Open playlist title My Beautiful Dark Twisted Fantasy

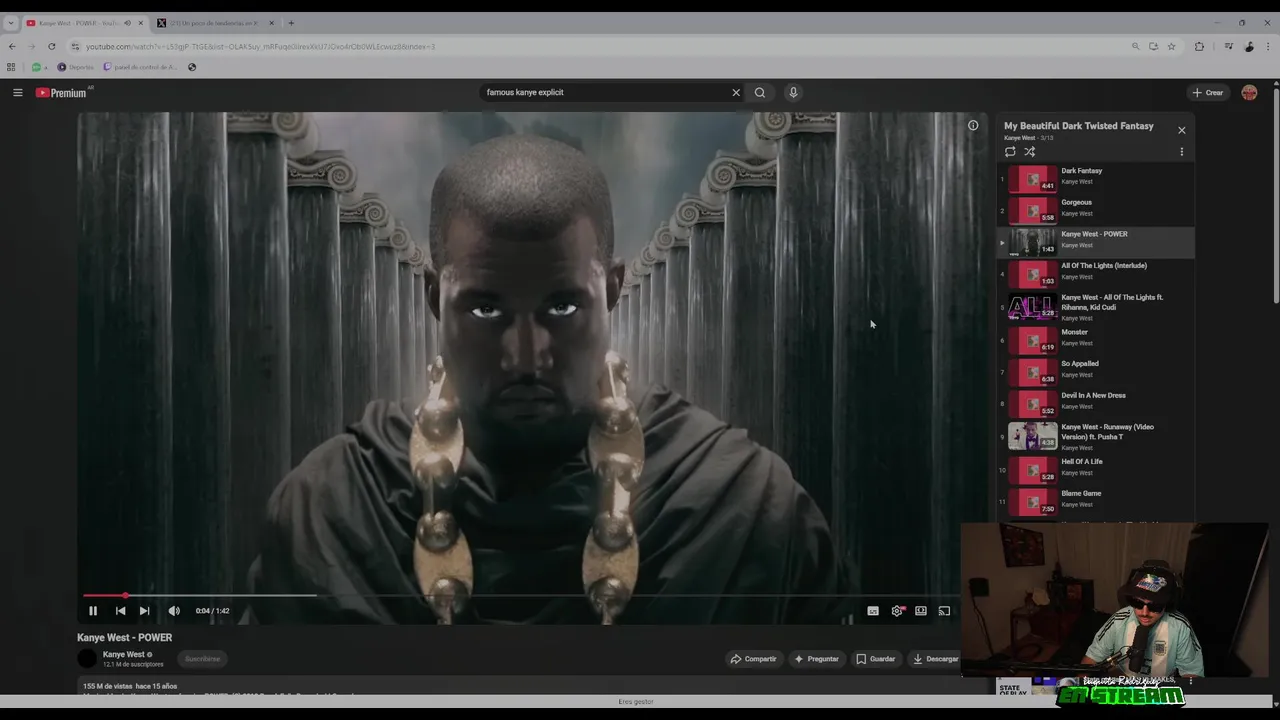coord(1079,126)
